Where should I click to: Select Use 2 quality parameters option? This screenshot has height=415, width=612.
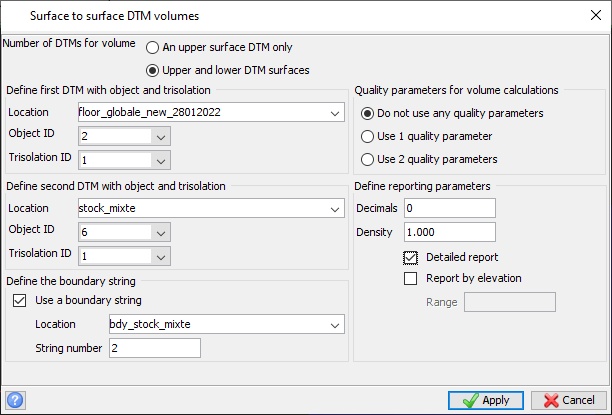point(368,159)
